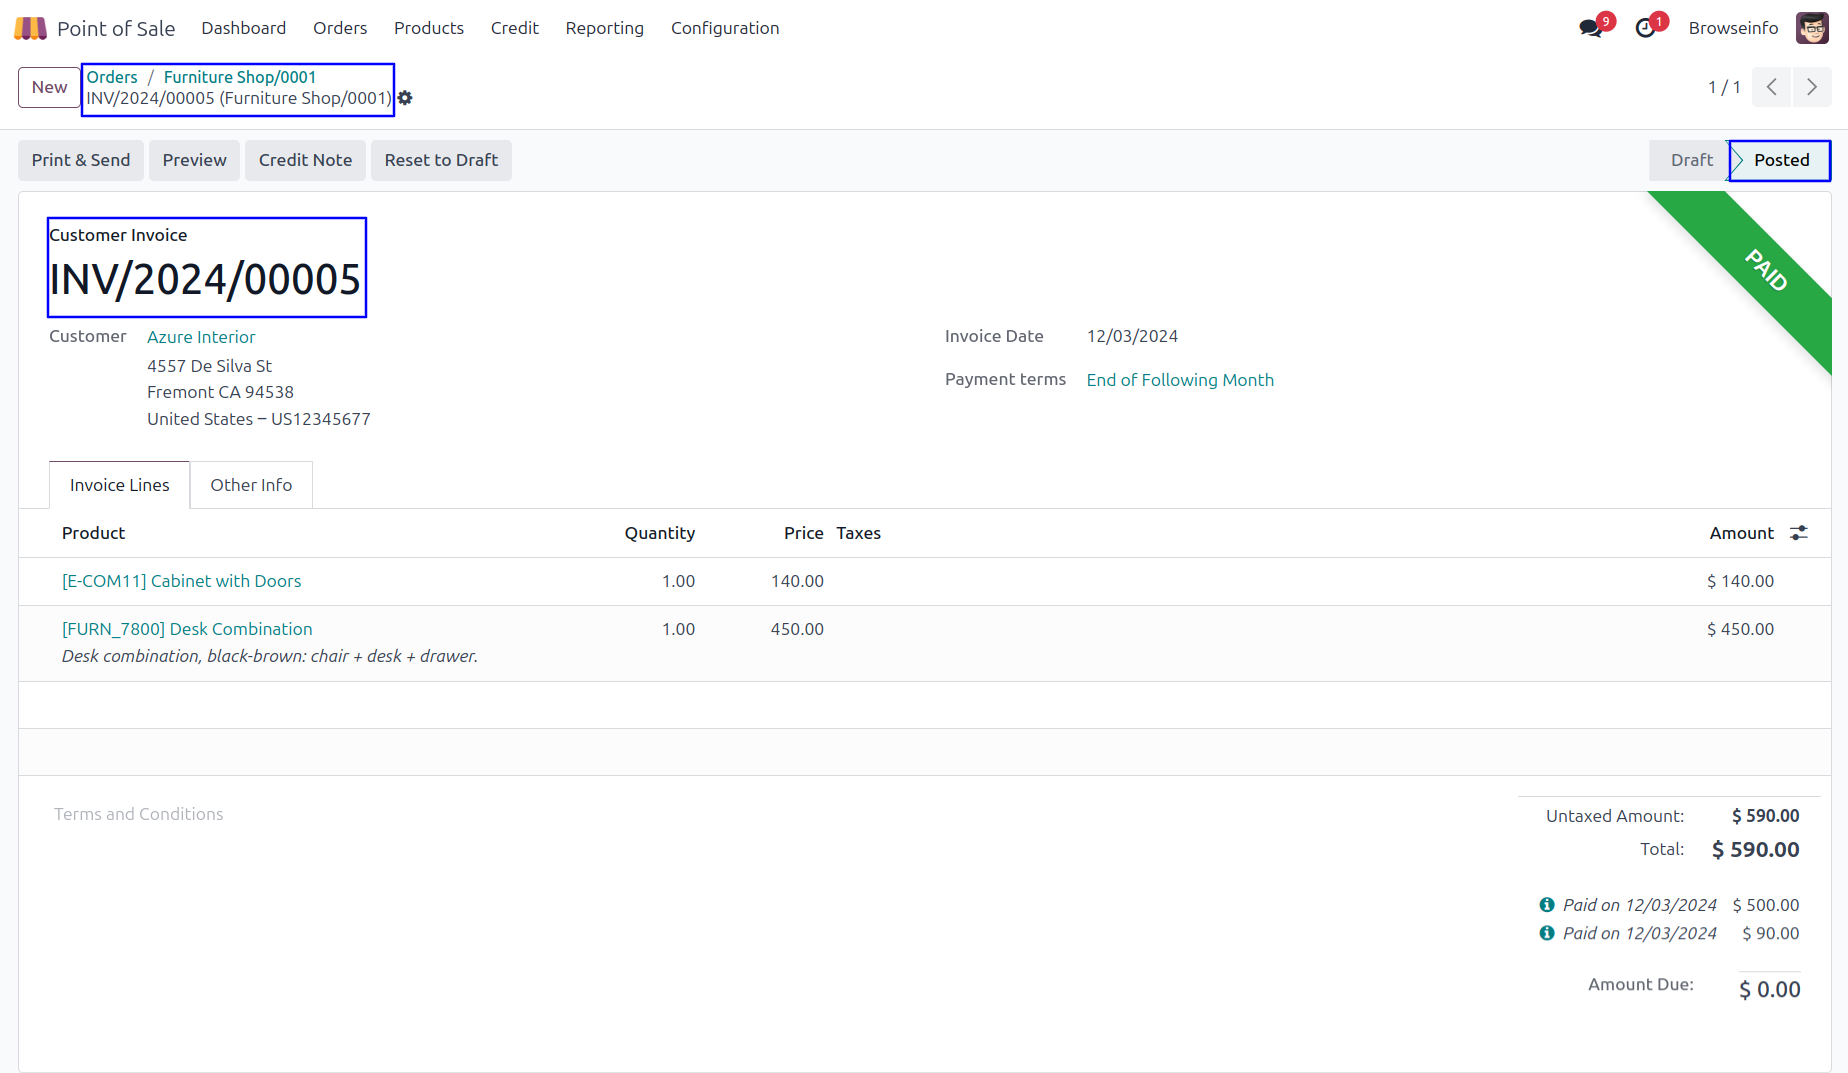Click info icon beside $ 500.00 payment
This screenshot has height=1073, width=1848.
[1547, 905]
